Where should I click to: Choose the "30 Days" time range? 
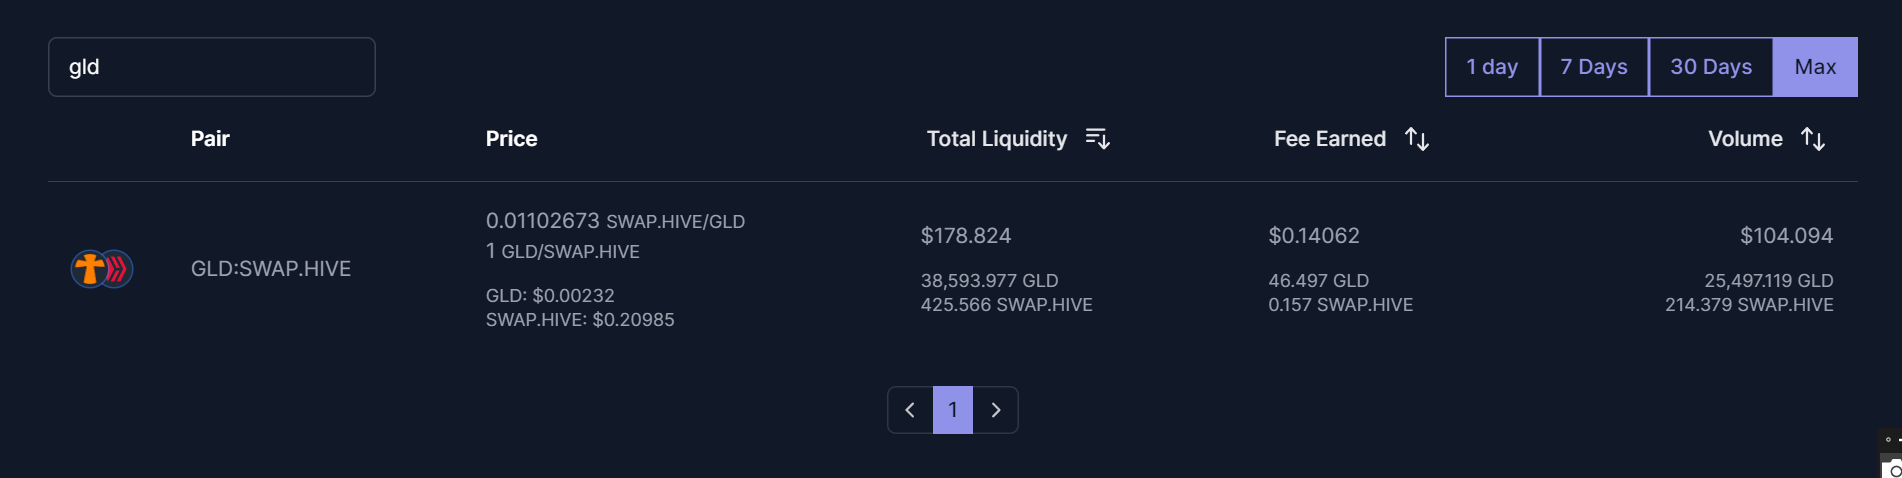[x=1711, y=67]
